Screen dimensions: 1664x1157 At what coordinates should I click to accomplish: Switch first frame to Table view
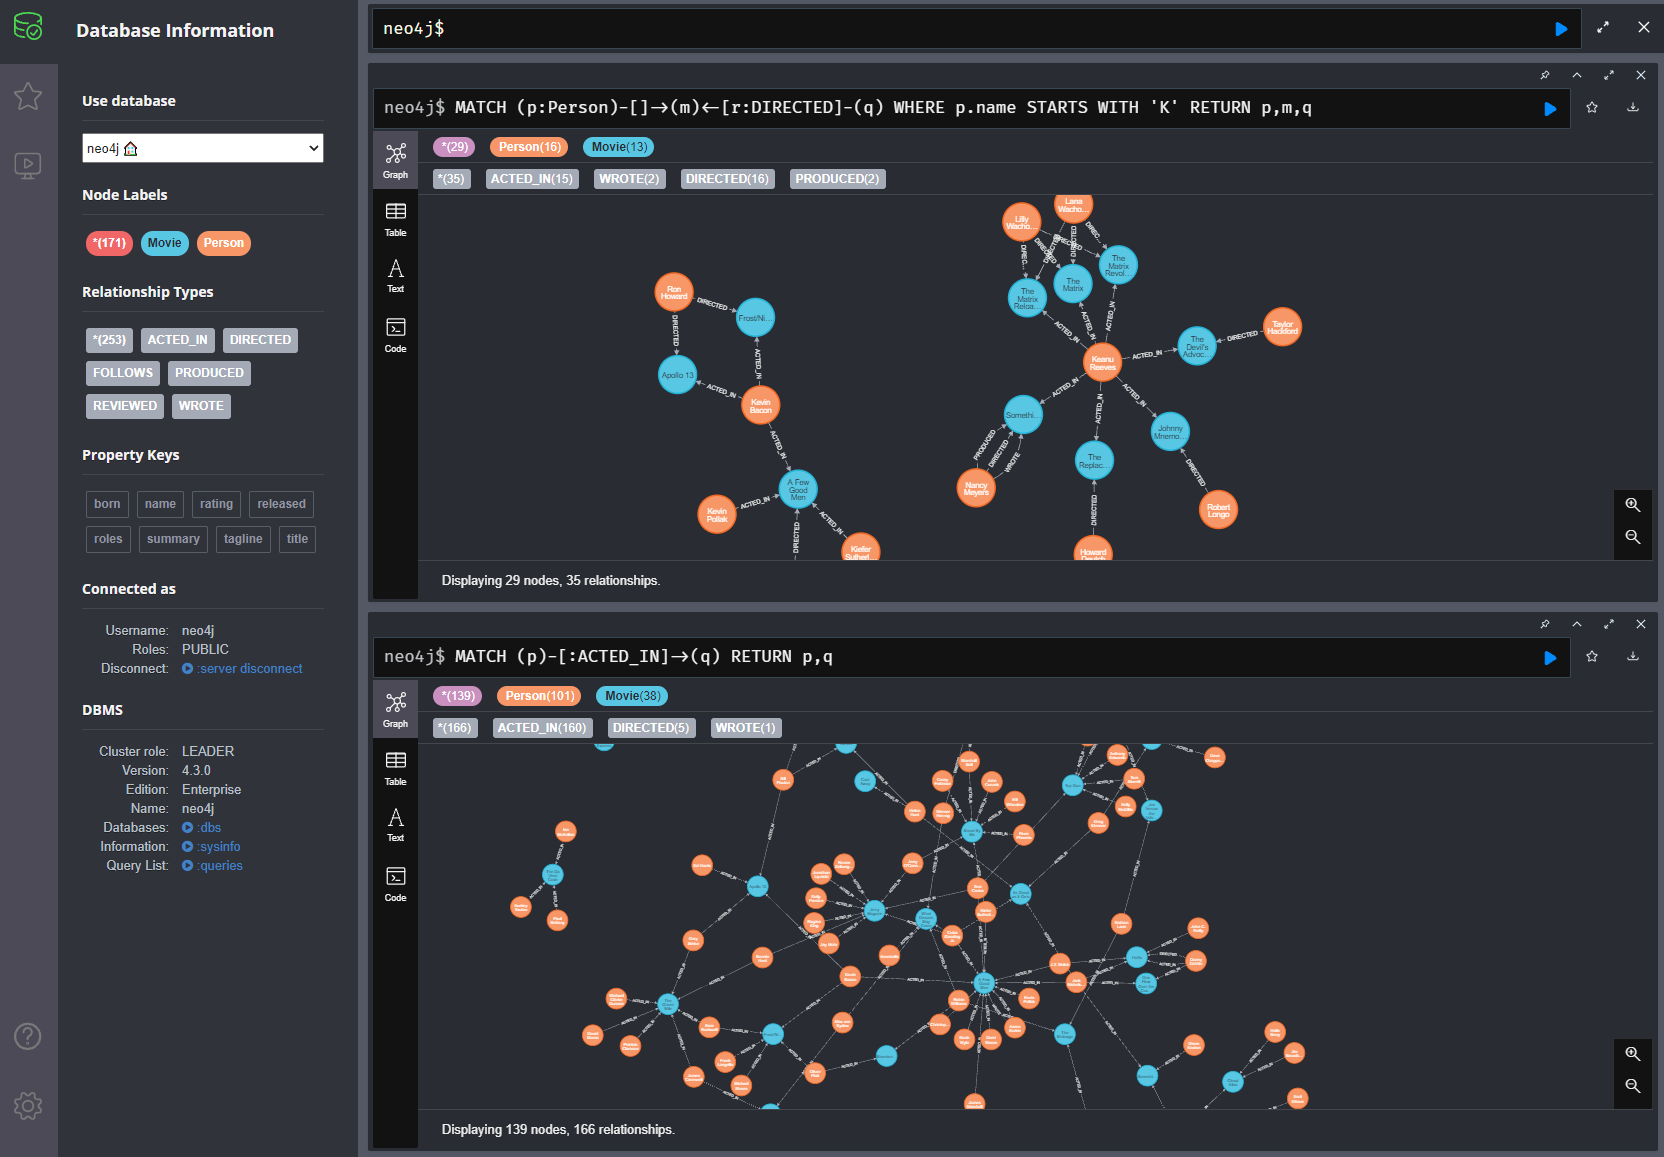[396, 219]
